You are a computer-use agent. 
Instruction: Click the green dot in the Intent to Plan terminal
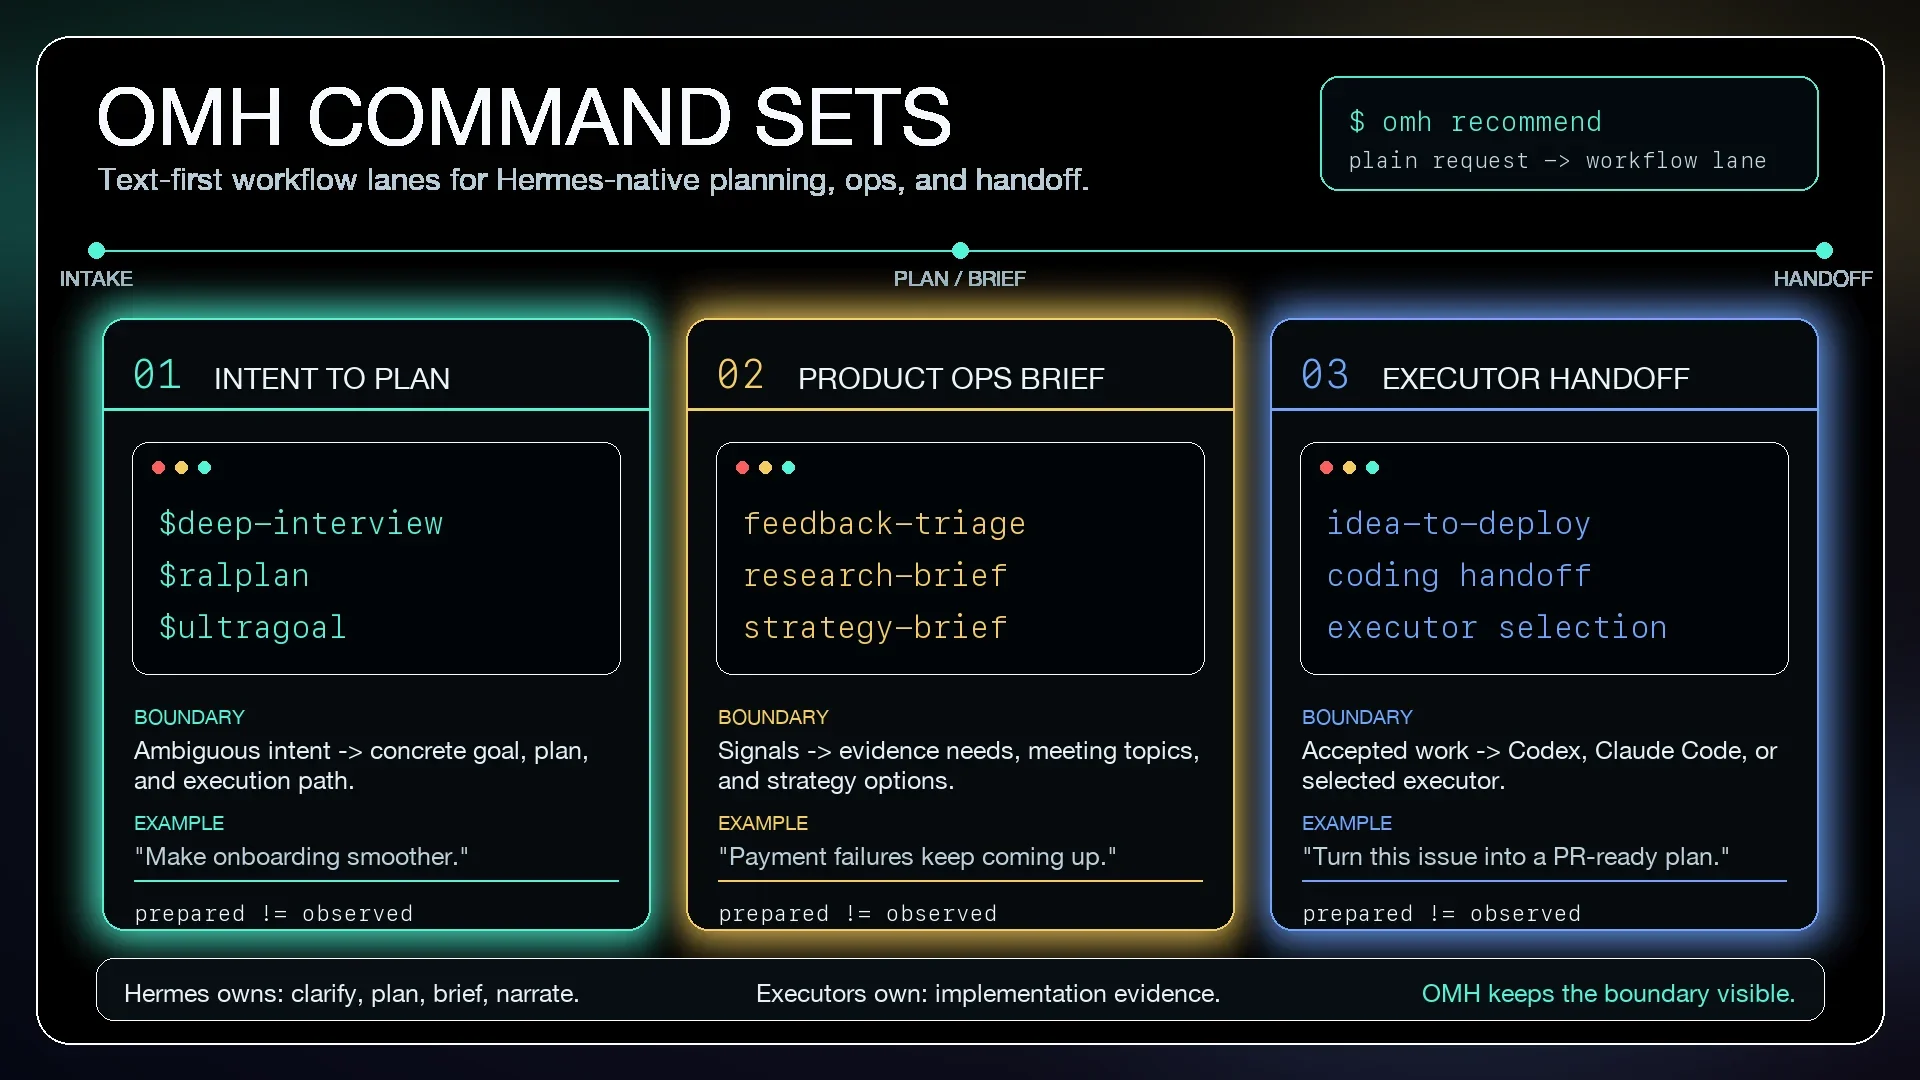click(204, 467)
